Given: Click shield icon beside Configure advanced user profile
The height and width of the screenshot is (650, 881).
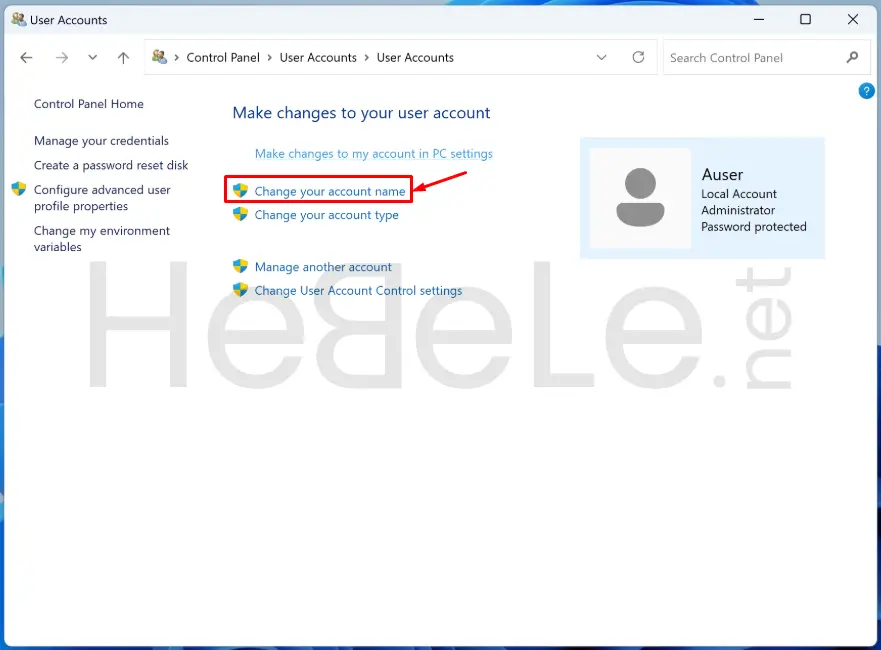Looking at the screenshot, I should (19, 189).
